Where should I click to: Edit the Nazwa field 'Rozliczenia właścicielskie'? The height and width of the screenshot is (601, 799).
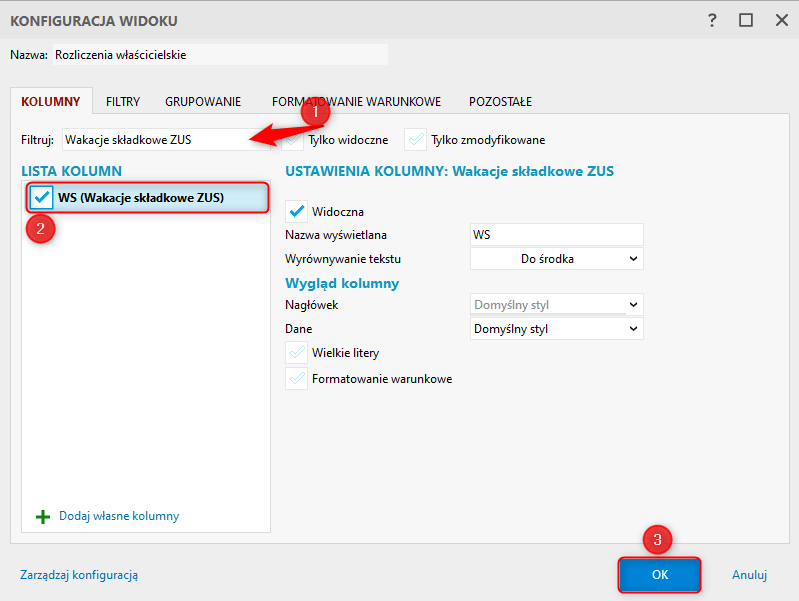pos(220,55)
